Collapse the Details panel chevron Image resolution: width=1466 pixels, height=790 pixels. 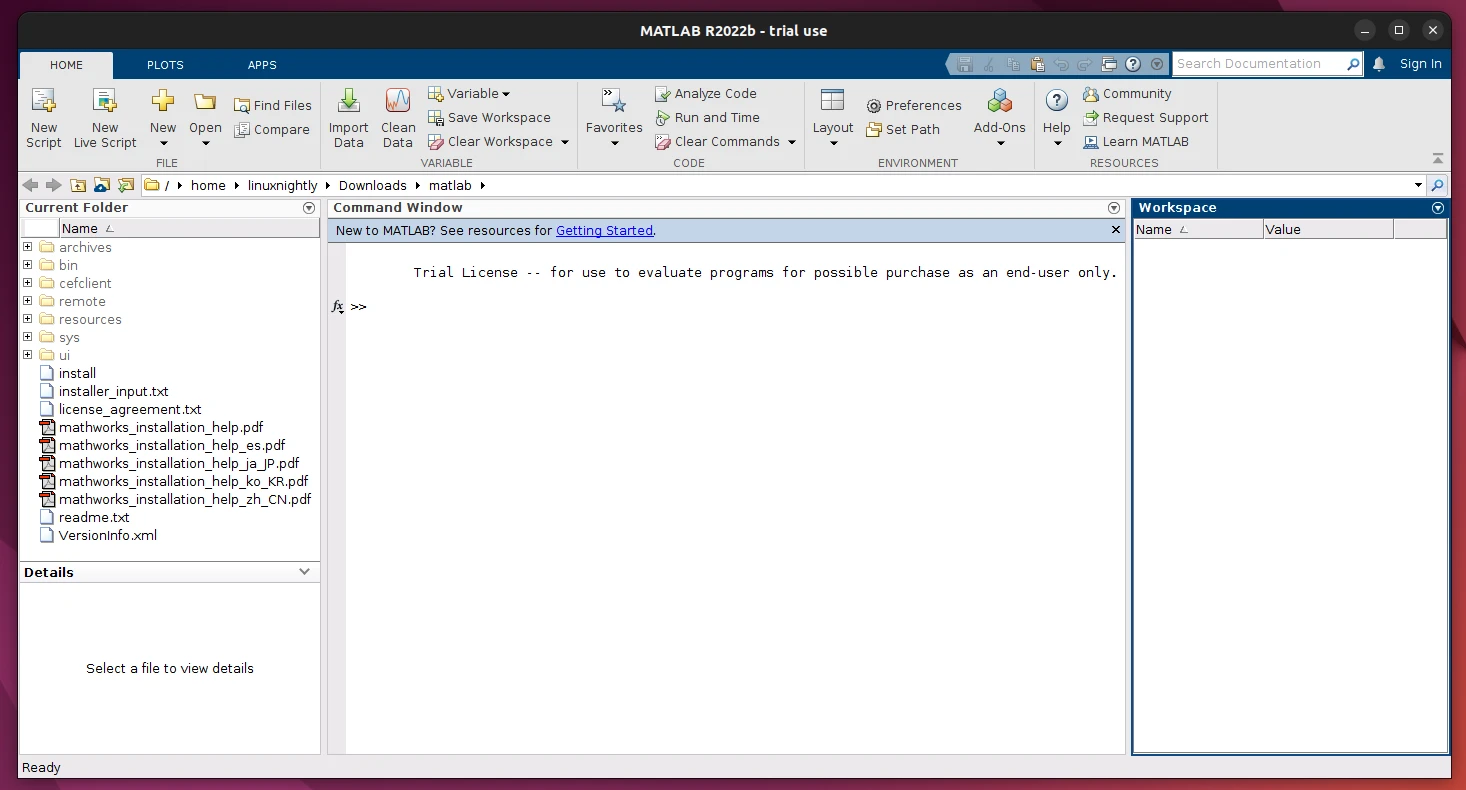(304, 572)
